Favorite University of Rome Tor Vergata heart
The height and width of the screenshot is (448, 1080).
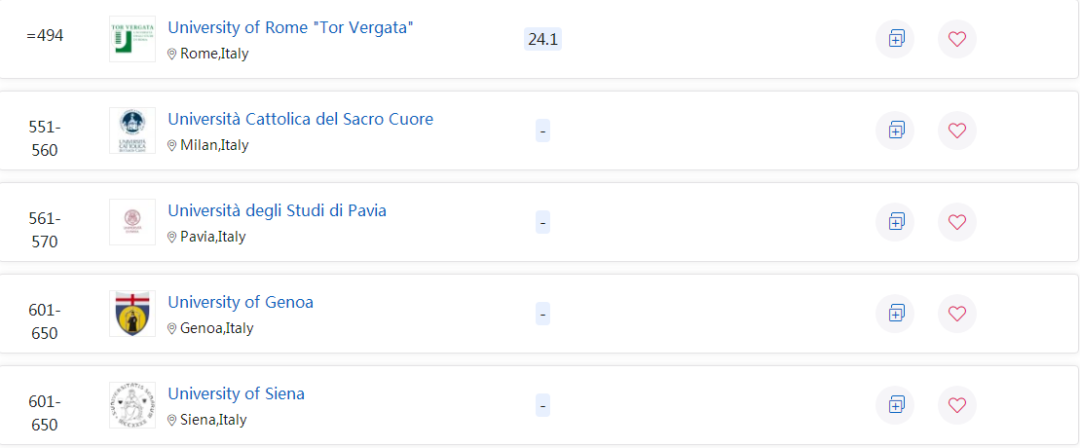click(957, 39)
